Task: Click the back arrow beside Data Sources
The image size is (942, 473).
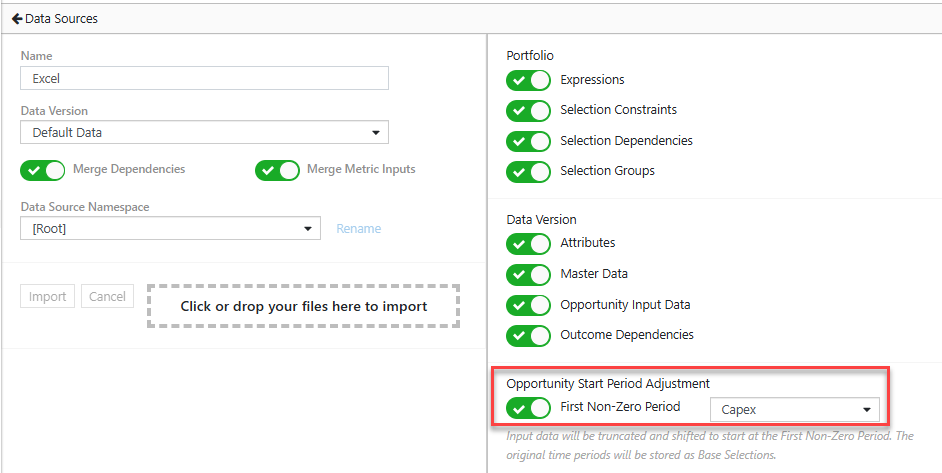Action: 17,19
